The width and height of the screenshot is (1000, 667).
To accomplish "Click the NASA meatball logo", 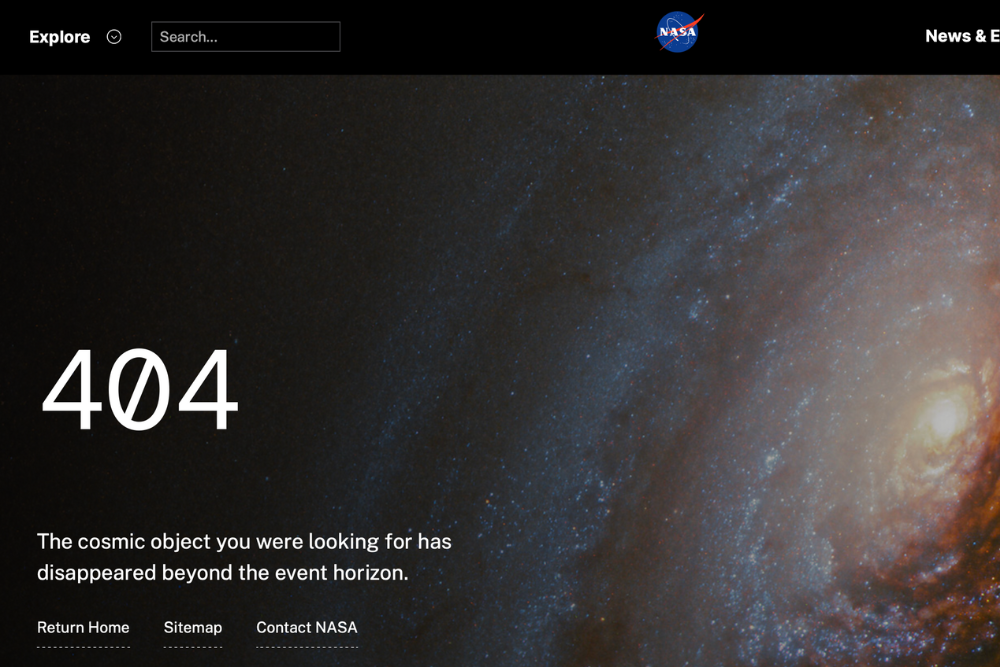I will click(x=679, y=32).
